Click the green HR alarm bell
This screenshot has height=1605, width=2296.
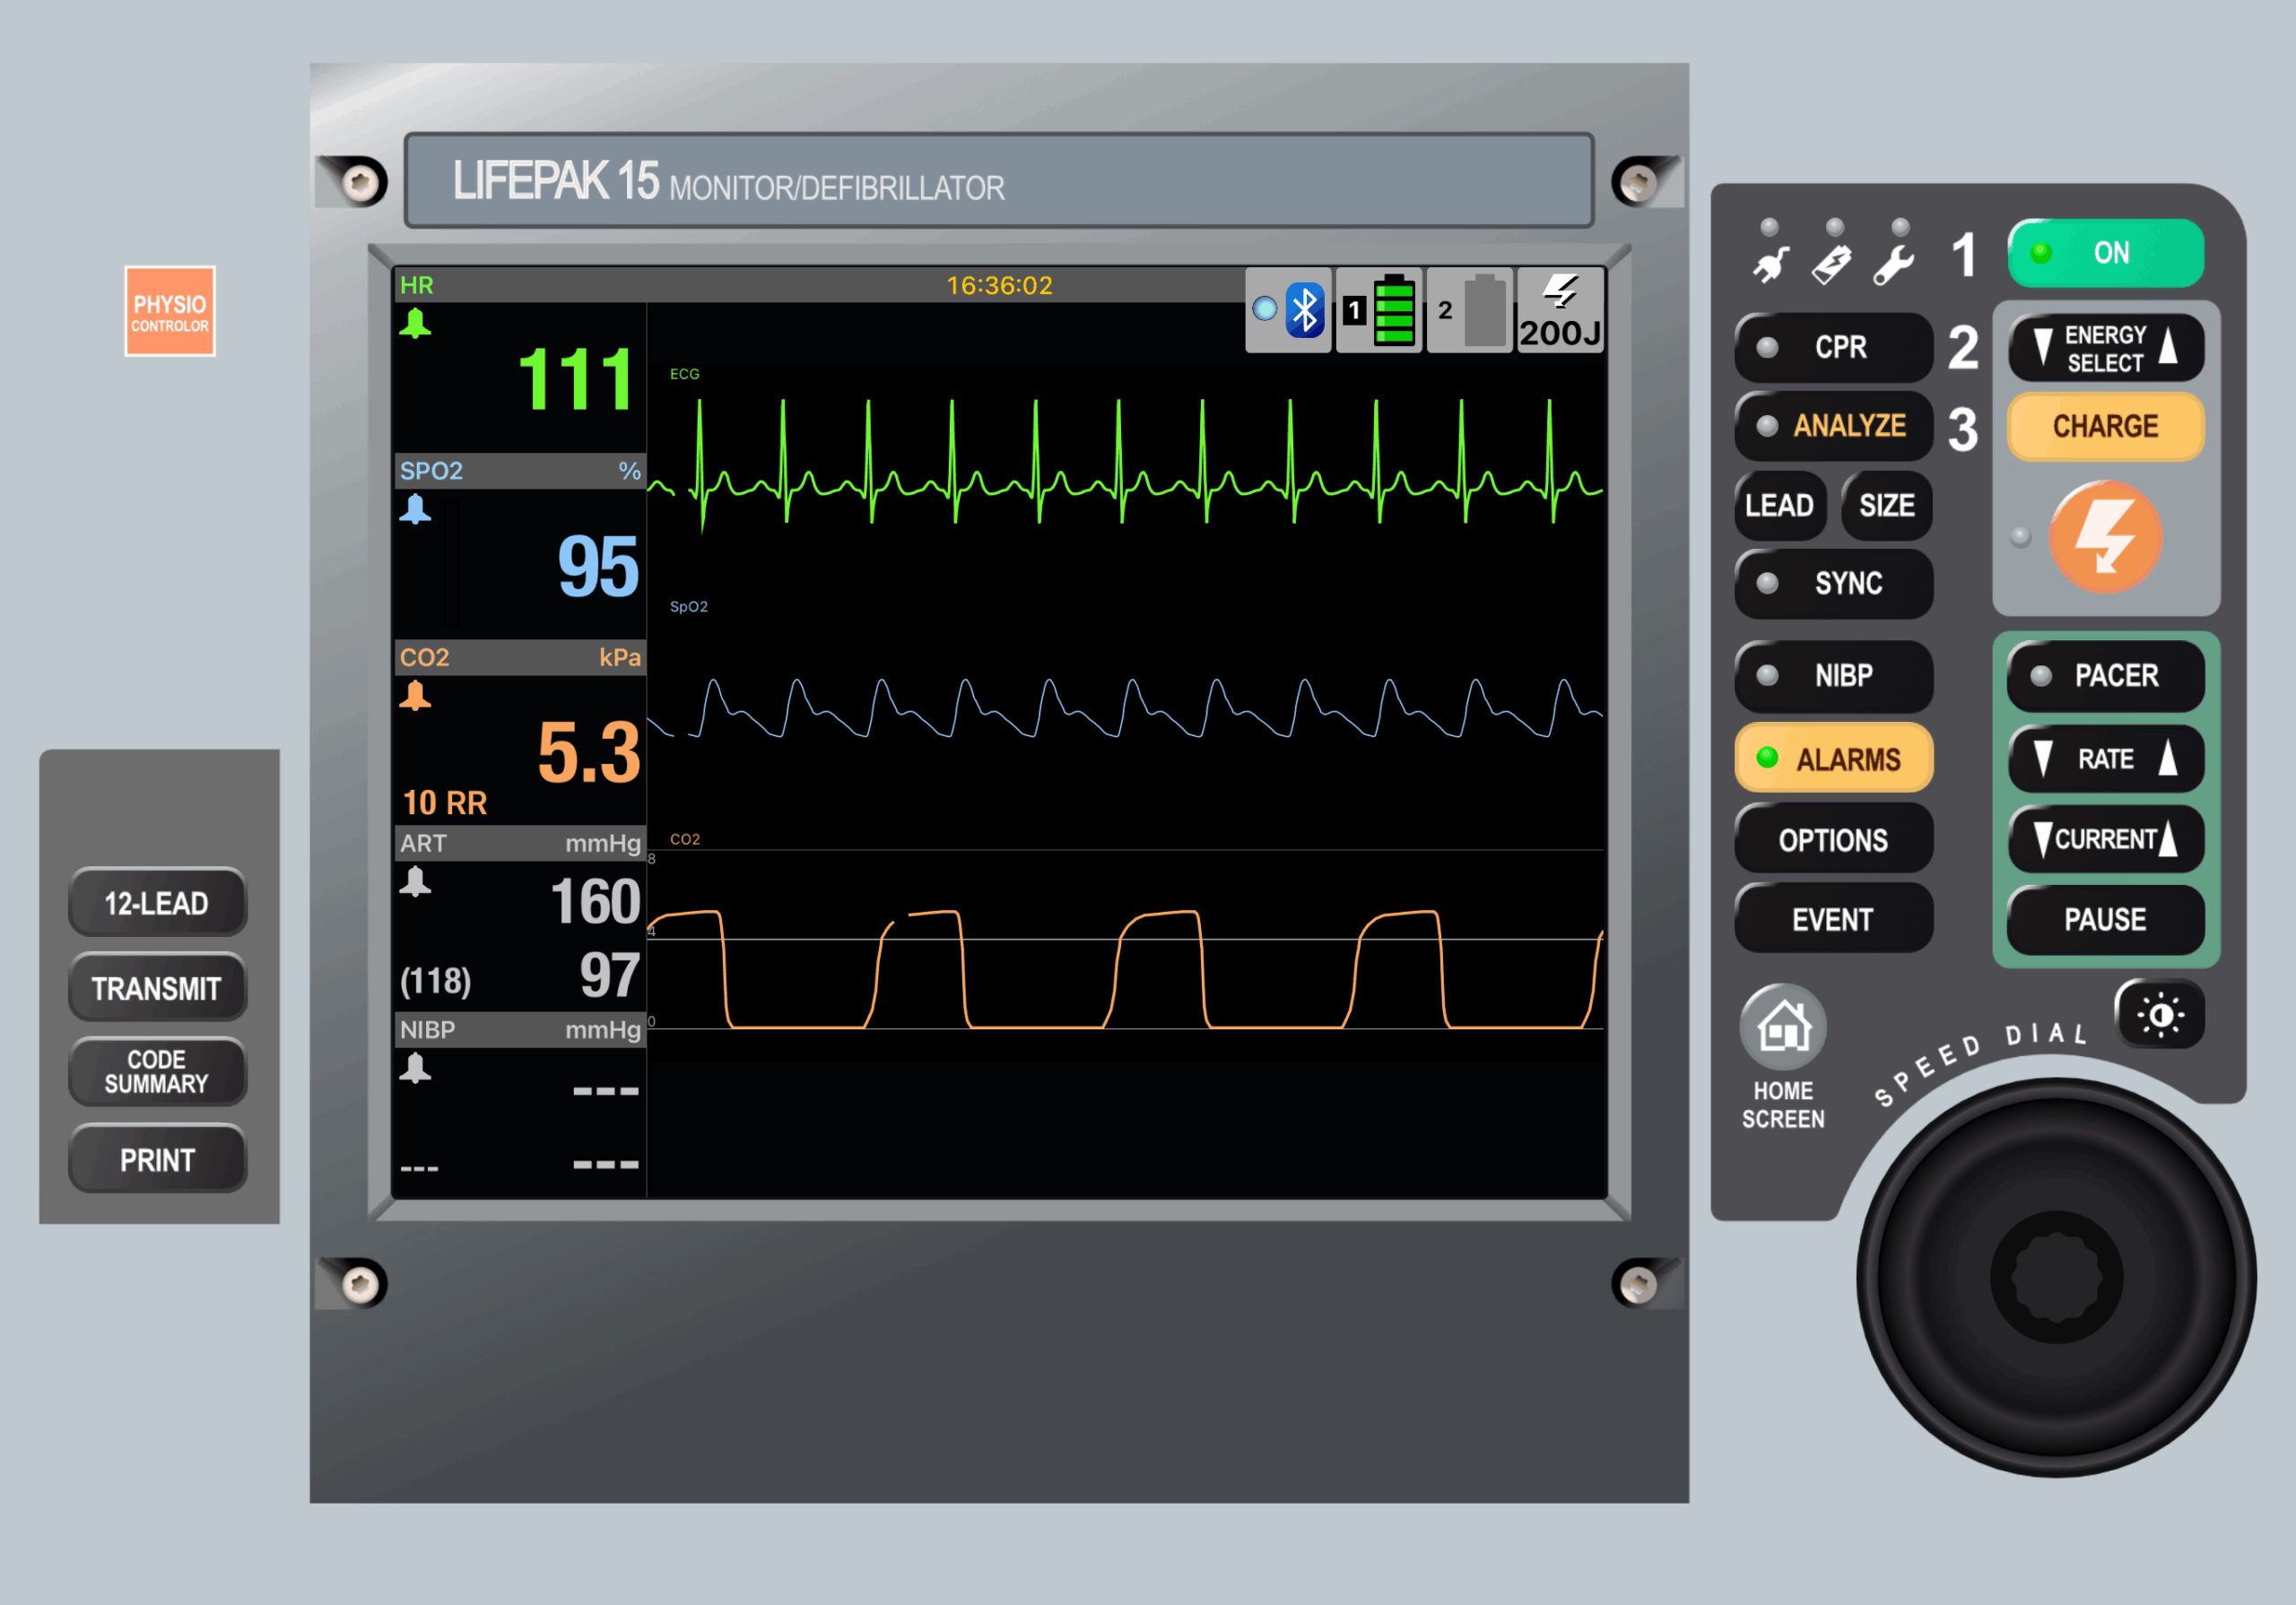415,324
